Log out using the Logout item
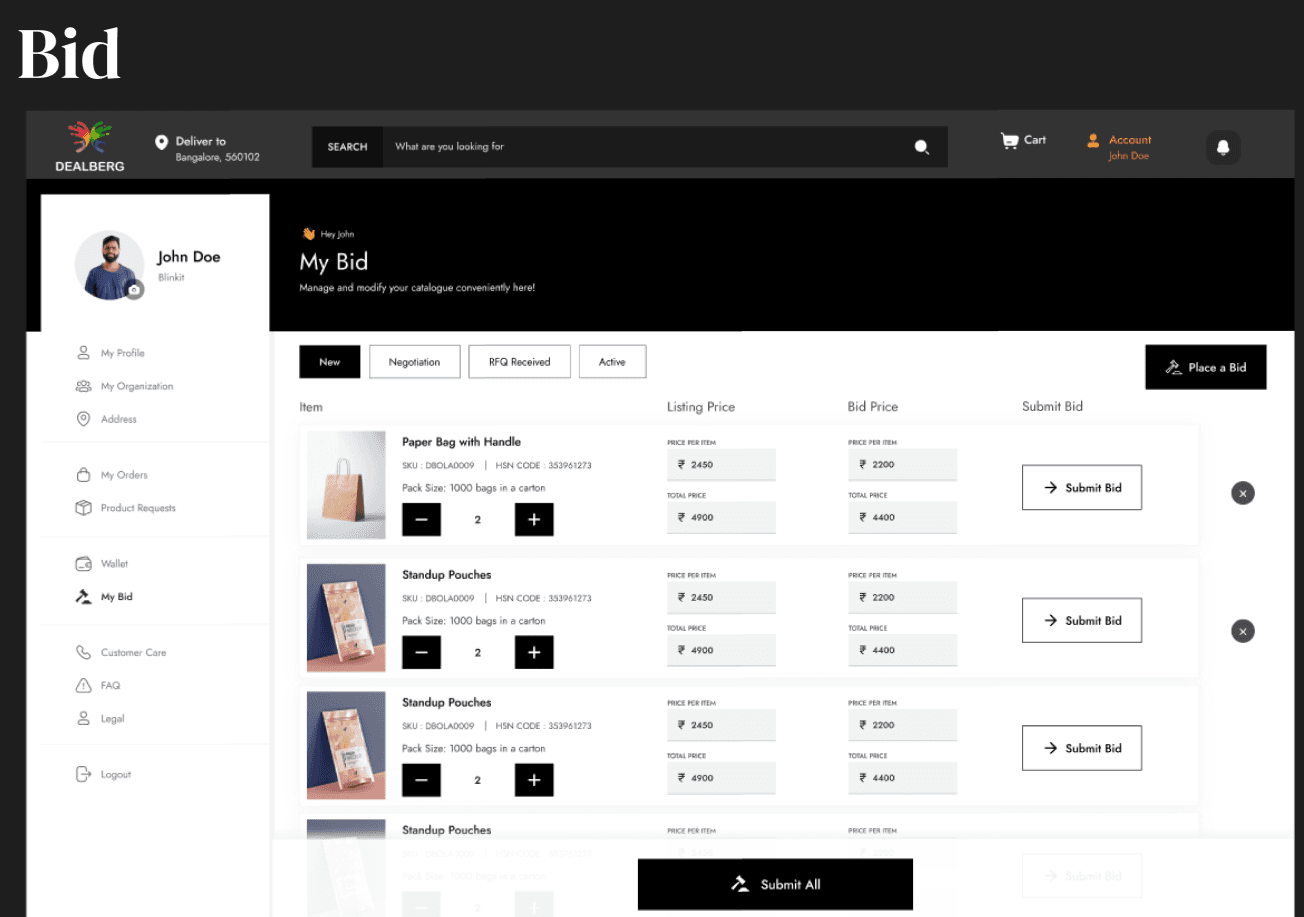The image size is (1304, 917). pyautogui.click(x=103, y=775)
